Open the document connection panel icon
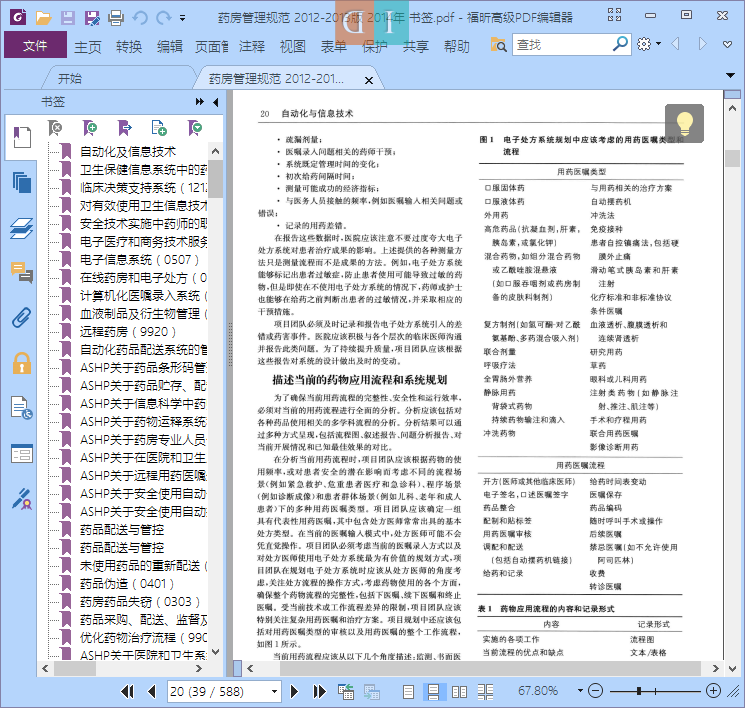The height and width of the screenshot is (708, 745). click(21, 408)
